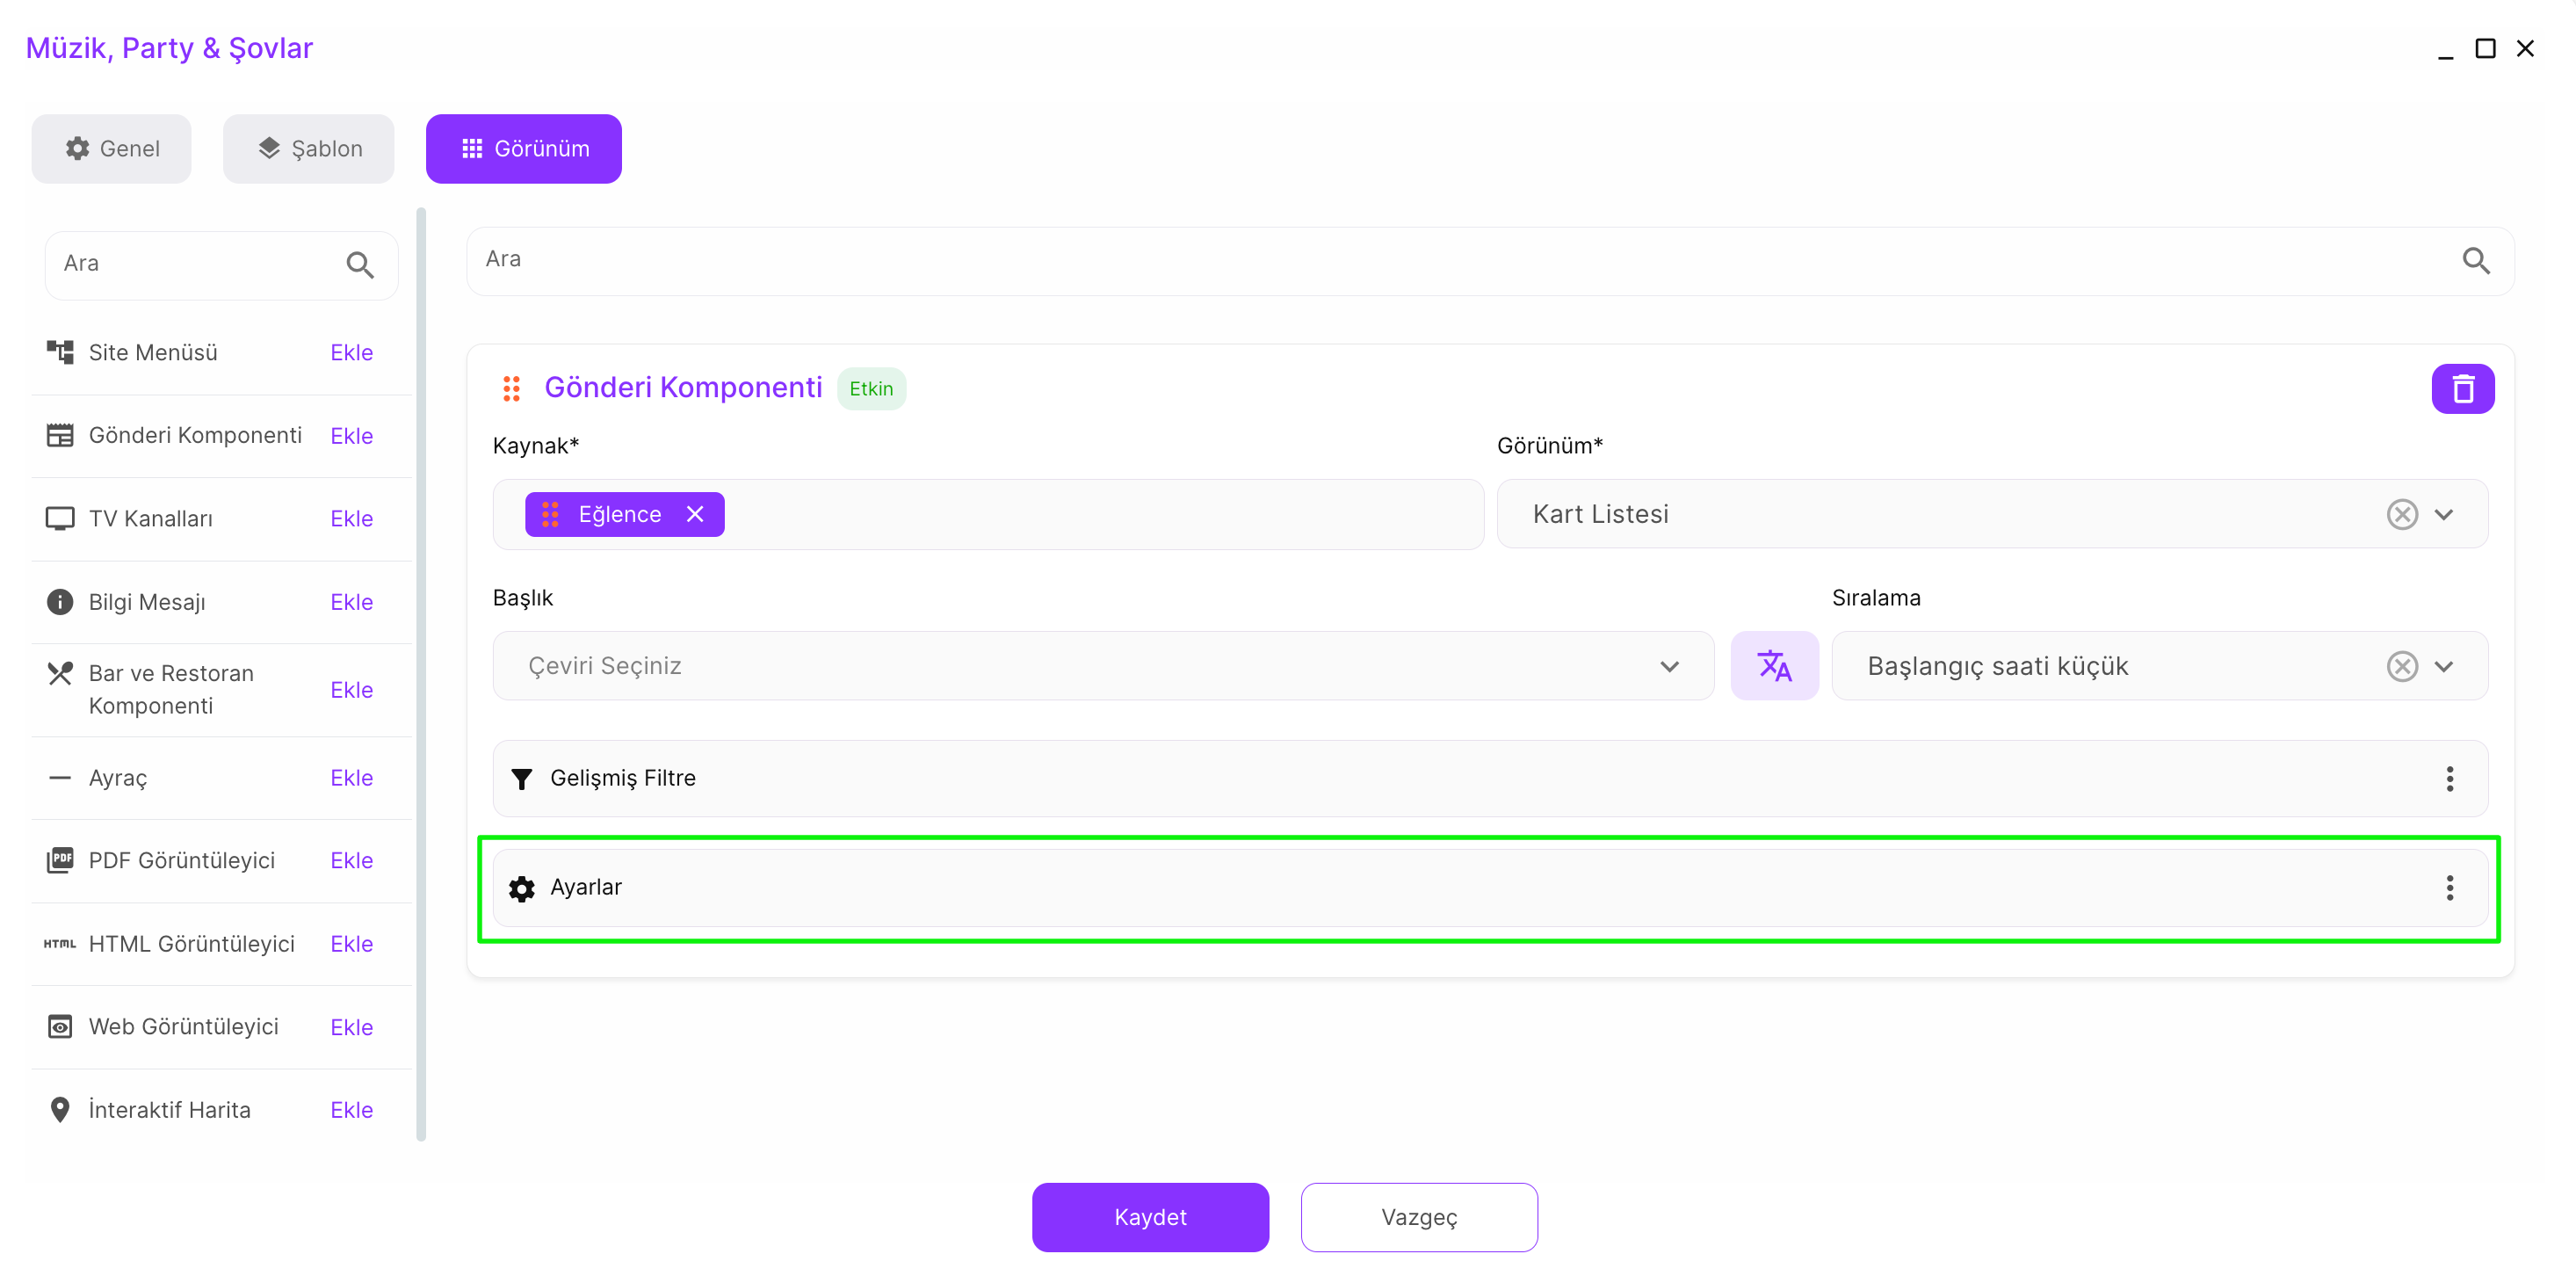Click magnifier icon in main search bar

pos(2475,261)
